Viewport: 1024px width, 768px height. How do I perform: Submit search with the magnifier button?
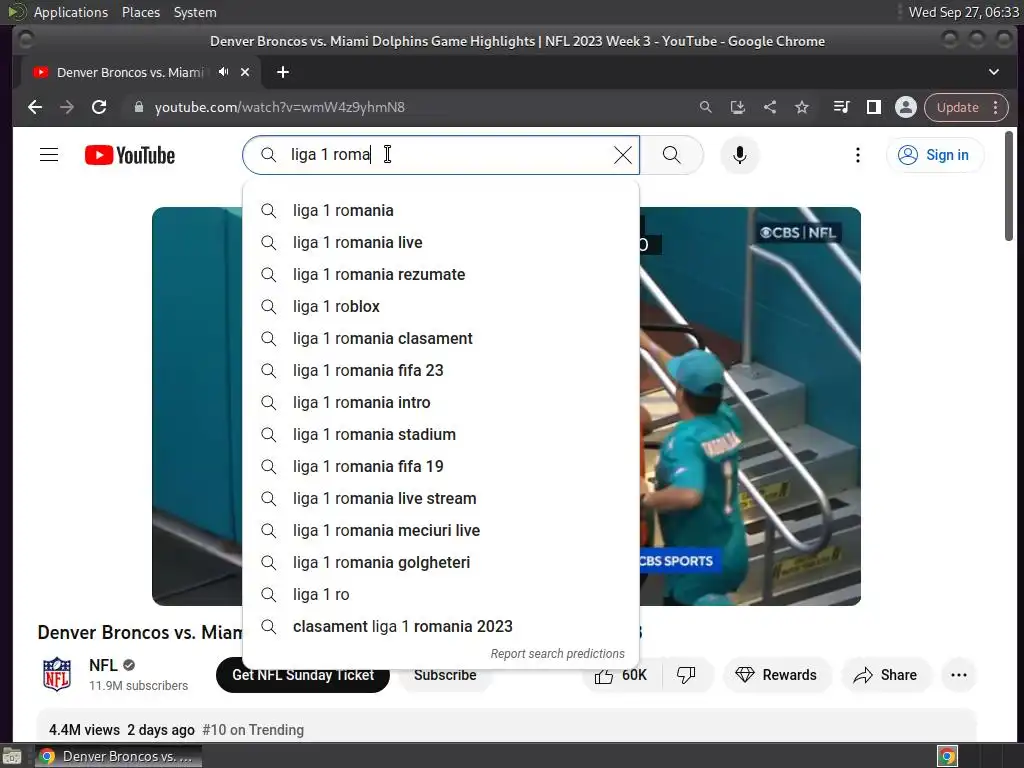[x=671, y=155]
